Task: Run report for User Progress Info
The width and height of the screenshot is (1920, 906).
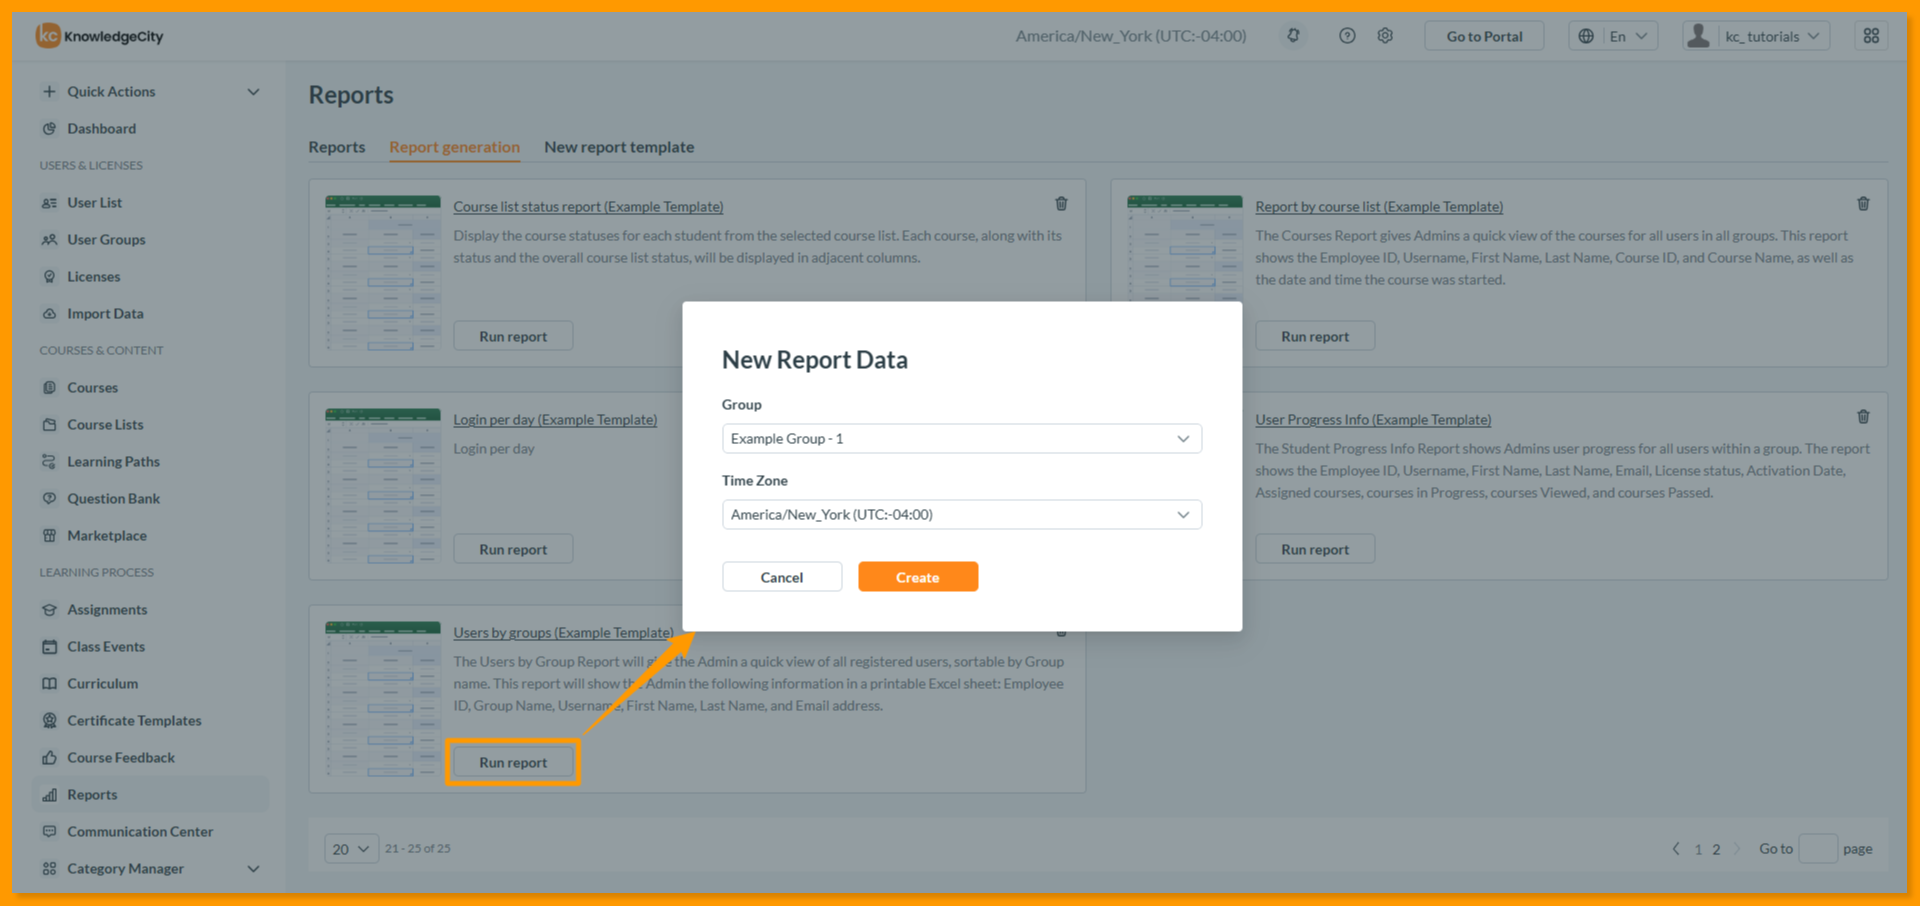Action: tap(1315, 549)
